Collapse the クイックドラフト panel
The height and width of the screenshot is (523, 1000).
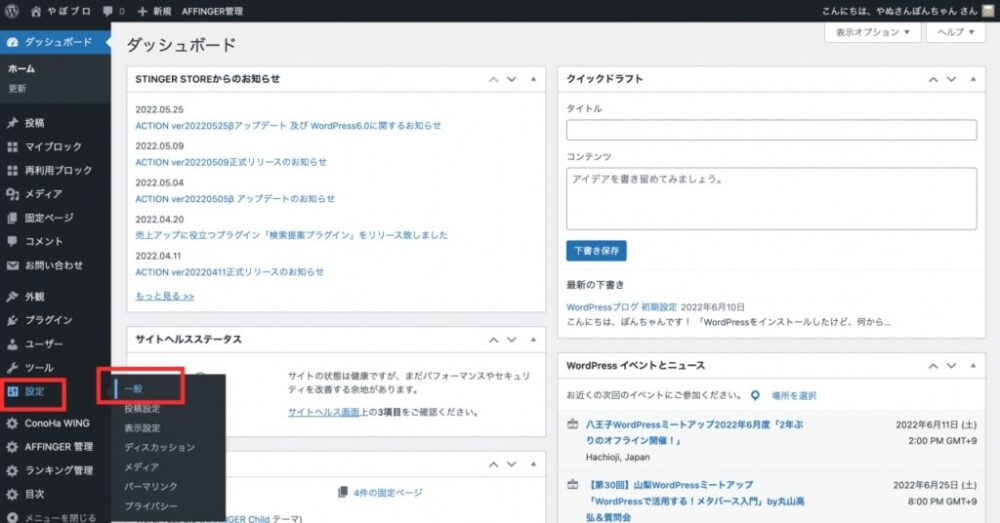click(973, 79)
